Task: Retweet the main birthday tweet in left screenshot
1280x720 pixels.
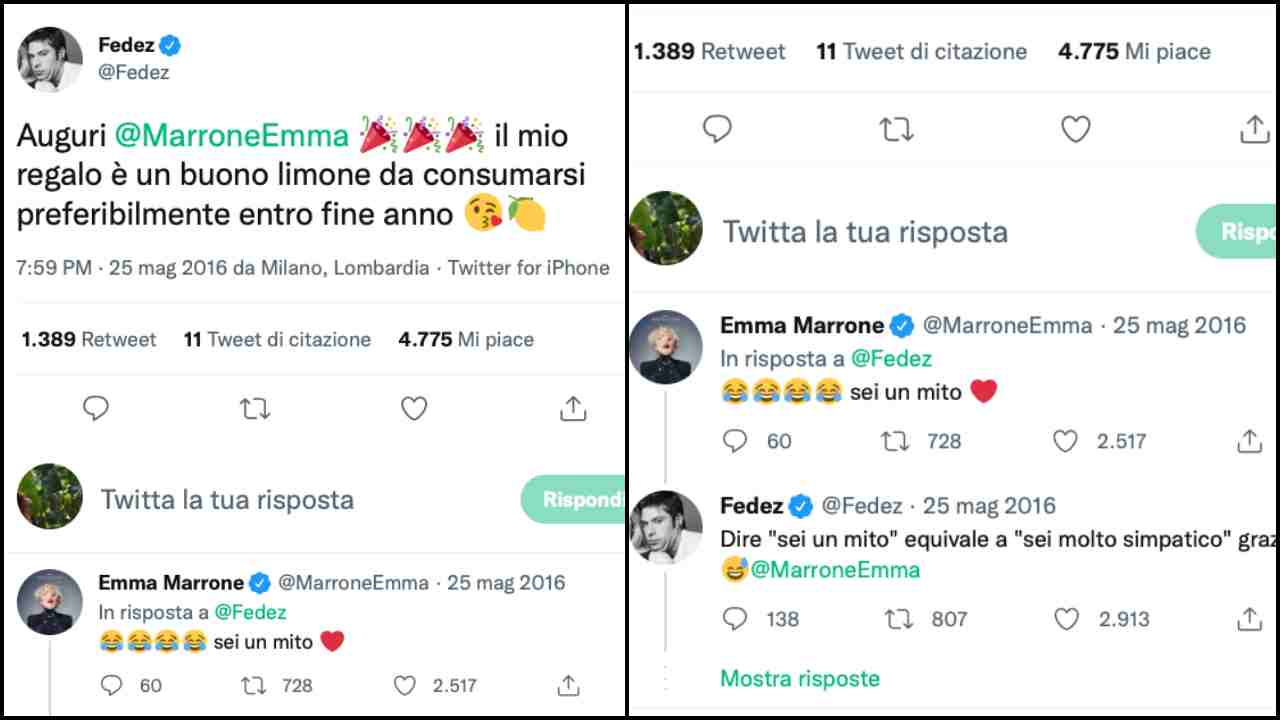Action: pos(255,408)
